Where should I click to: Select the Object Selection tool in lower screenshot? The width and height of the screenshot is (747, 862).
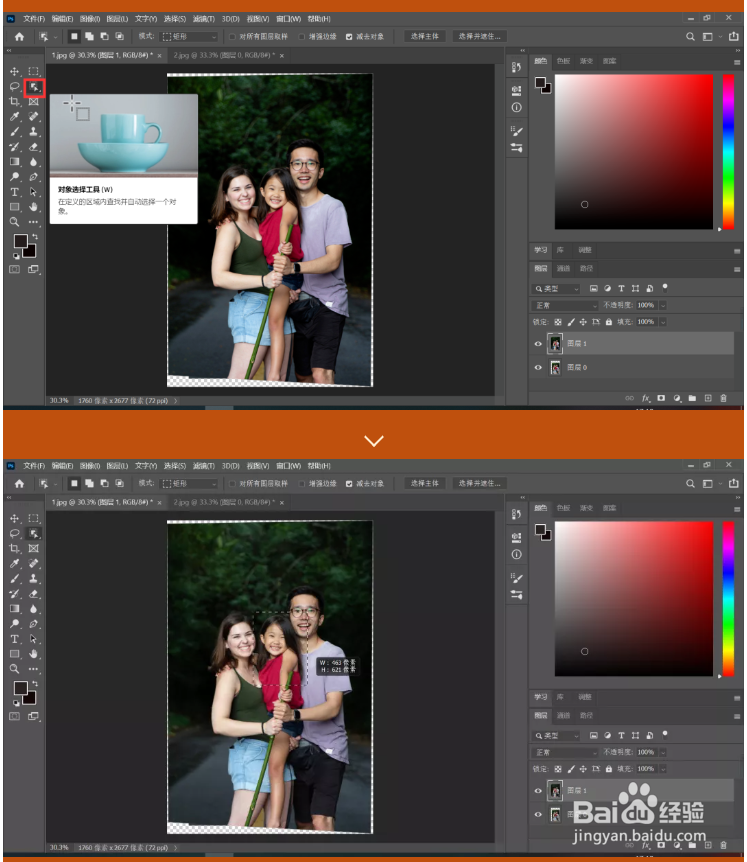34,534
